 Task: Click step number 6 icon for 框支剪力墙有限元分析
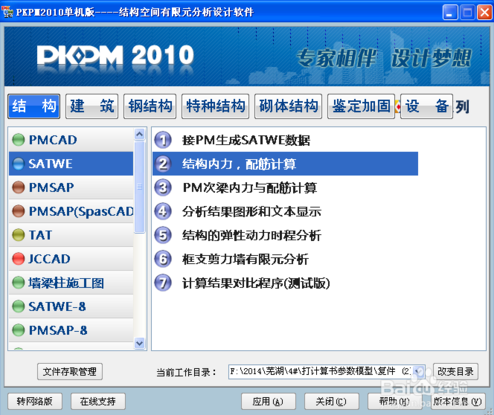[163, 259]
